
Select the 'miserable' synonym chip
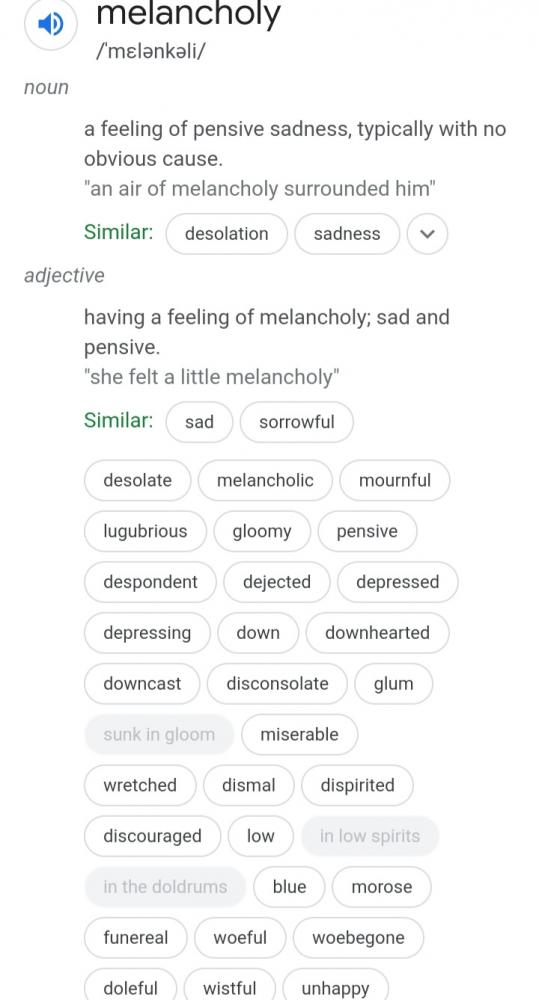[299, 734]
